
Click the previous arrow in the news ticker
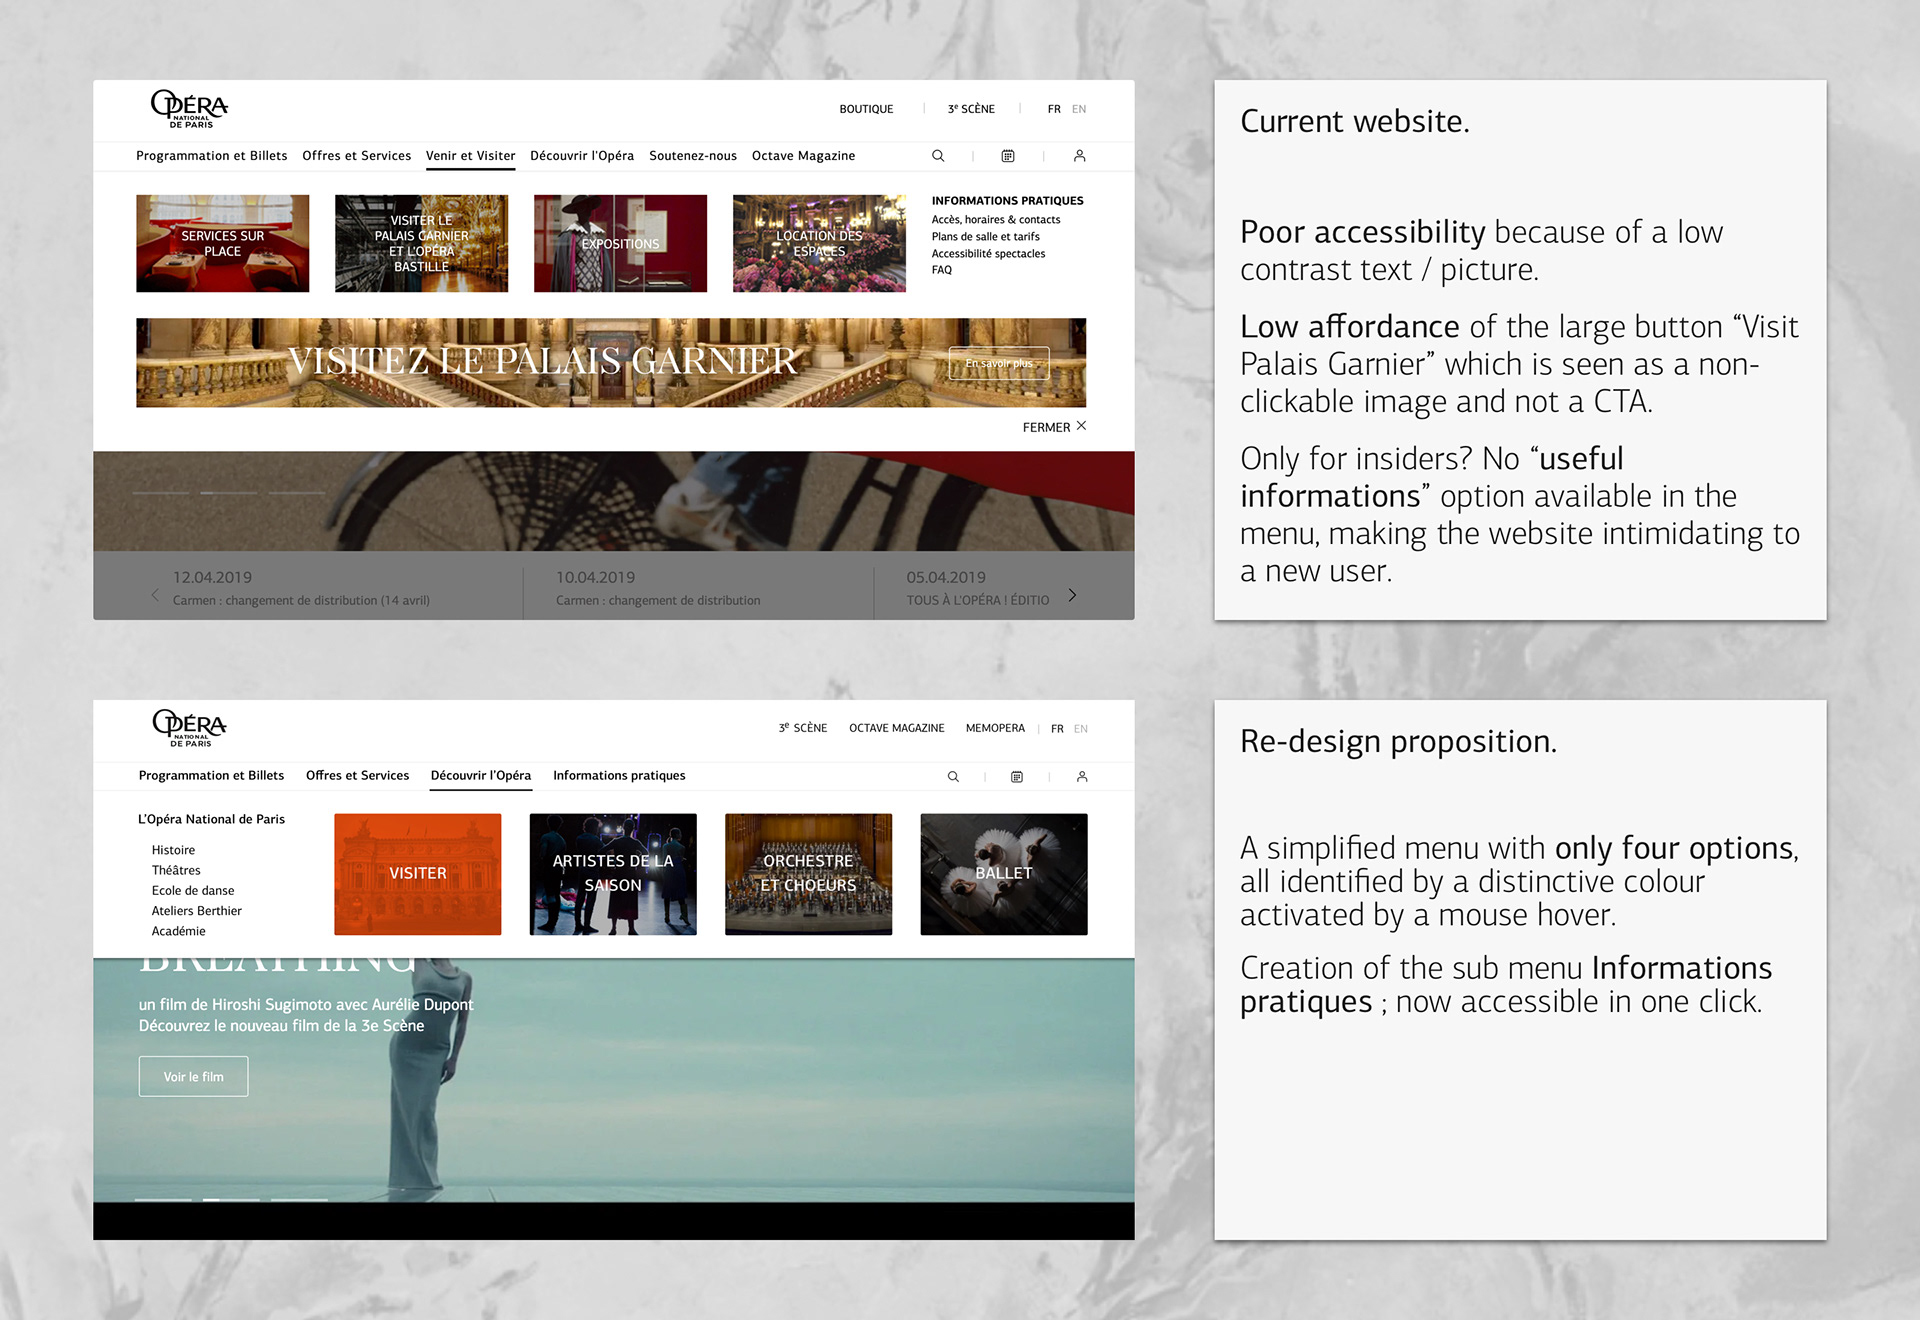[x=155, y=595]
